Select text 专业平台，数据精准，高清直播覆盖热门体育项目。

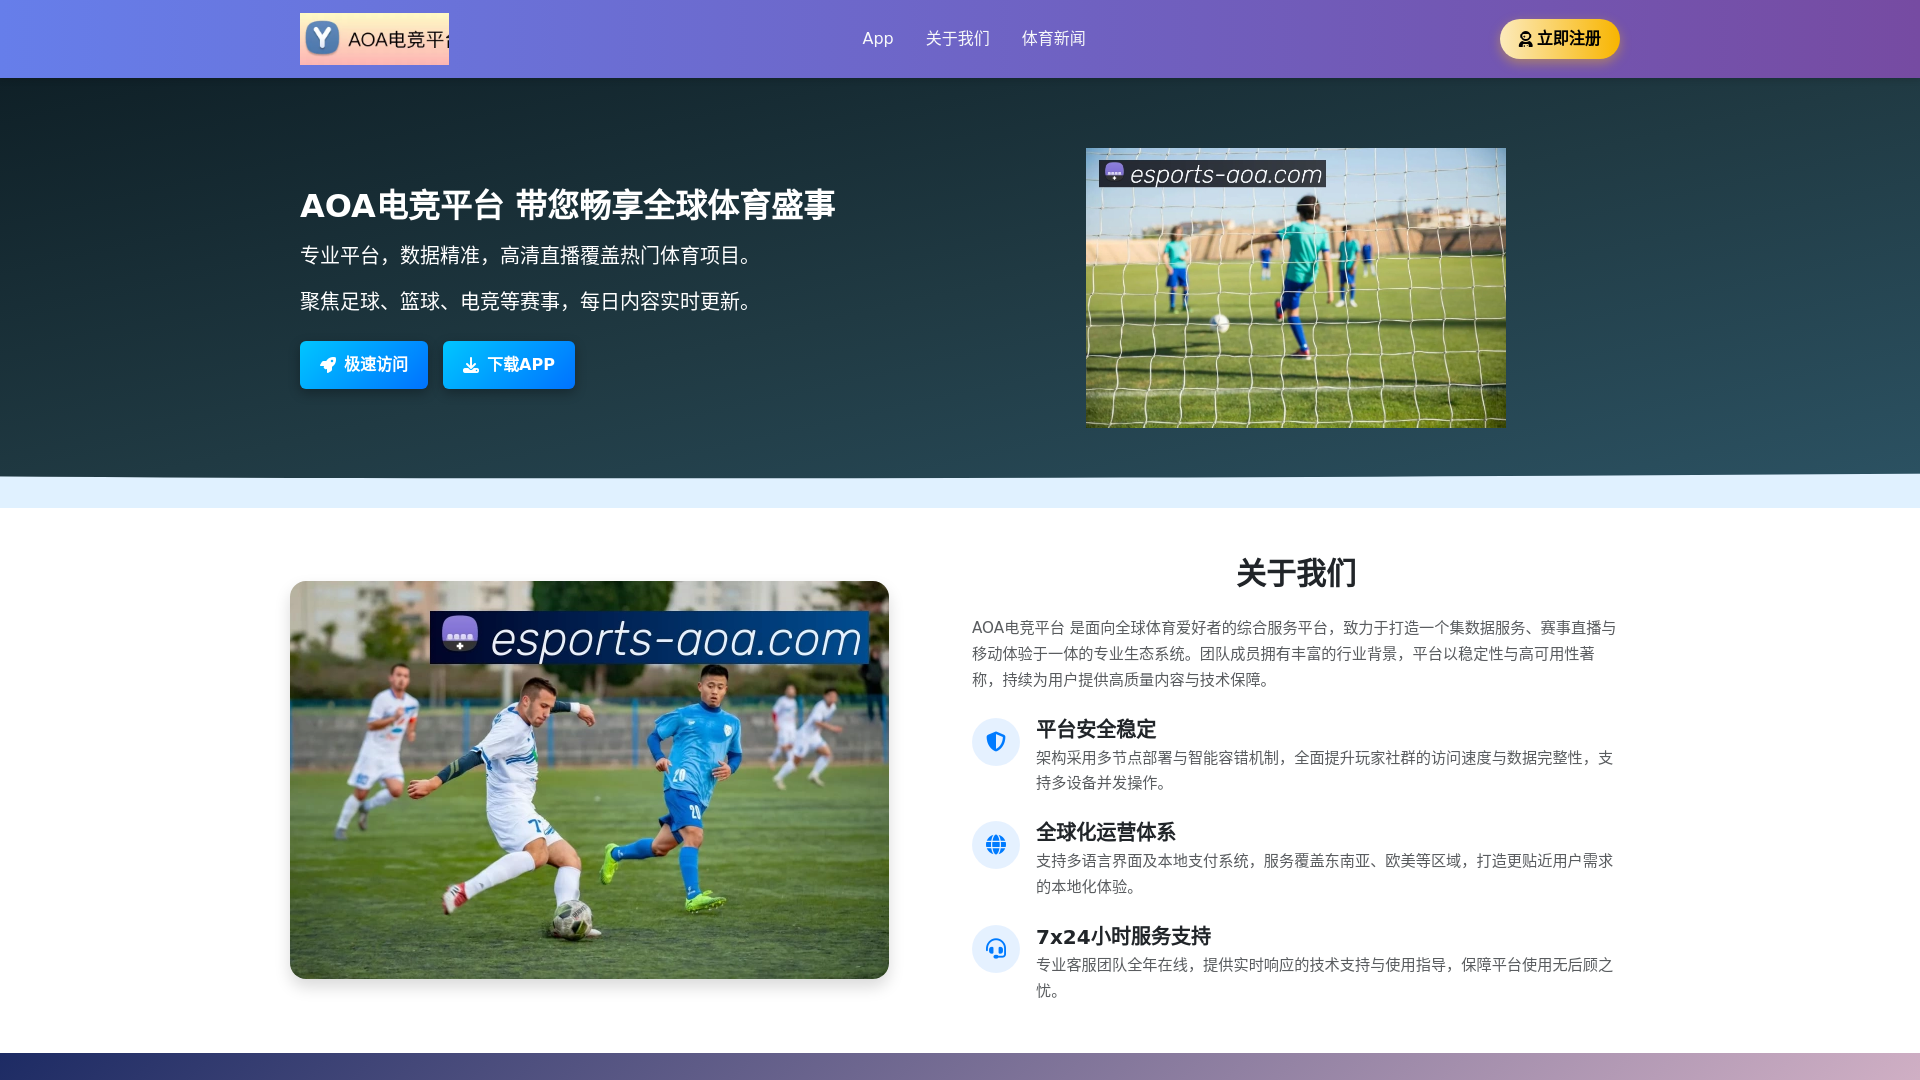(530, 255)
